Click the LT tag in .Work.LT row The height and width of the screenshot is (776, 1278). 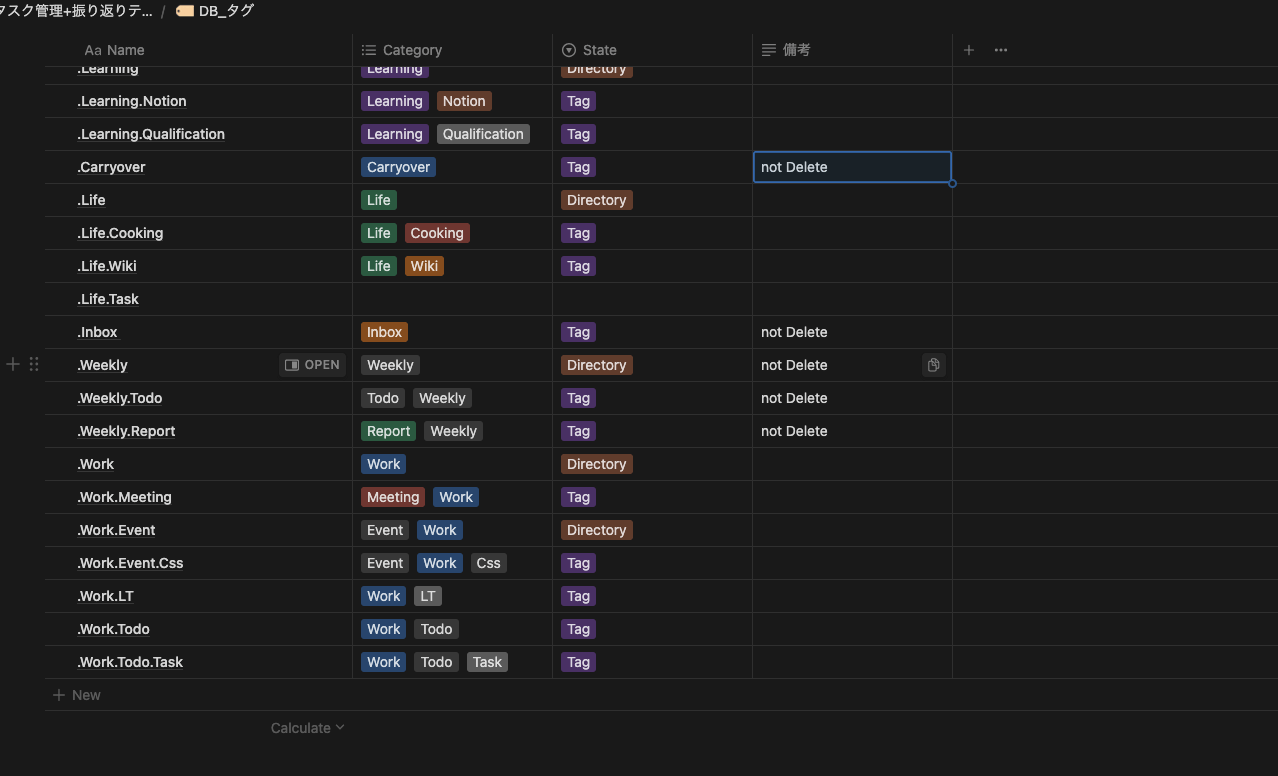click(x=428, y=596)
